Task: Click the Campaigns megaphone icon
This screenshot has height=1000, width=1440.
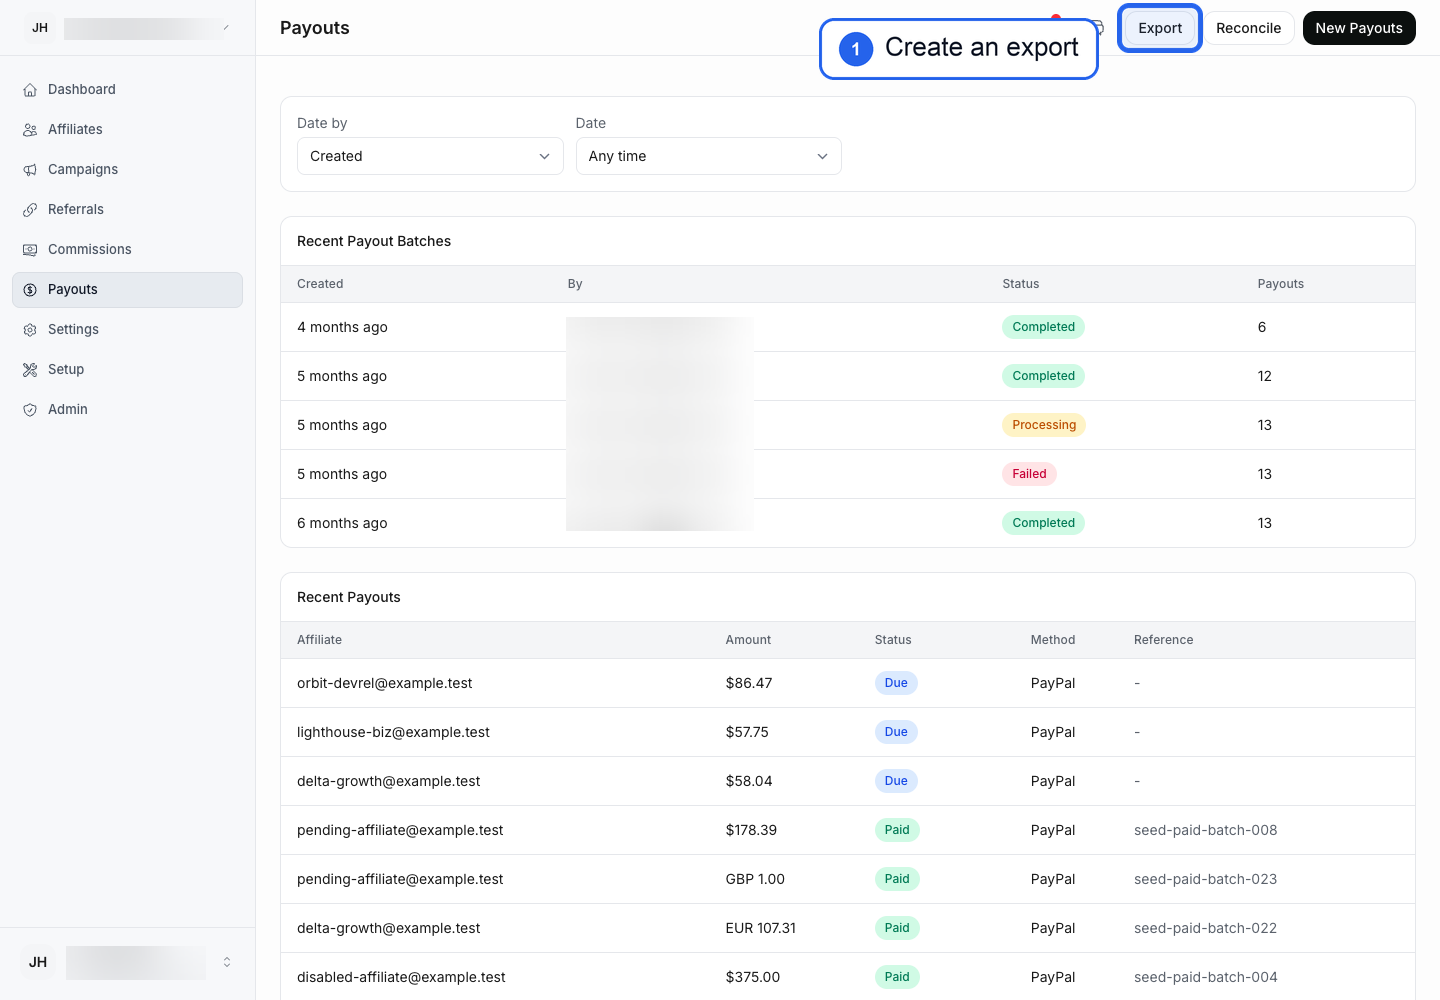Action: (x=30, y=170)
